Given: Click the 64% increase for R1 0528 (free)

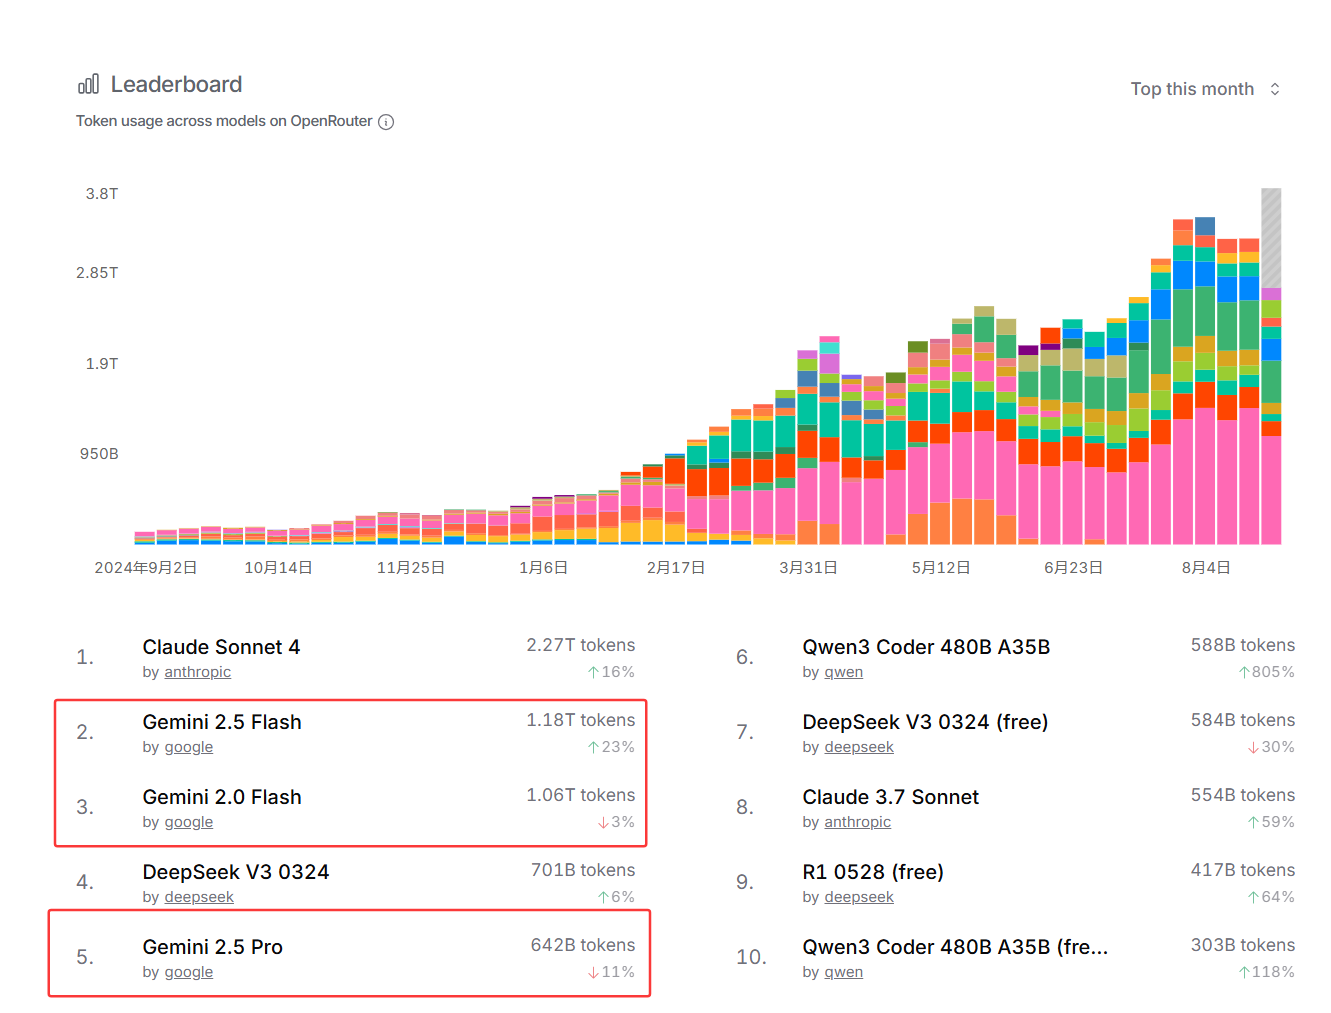Looking at the screenshot, I should coord(1271,897).
